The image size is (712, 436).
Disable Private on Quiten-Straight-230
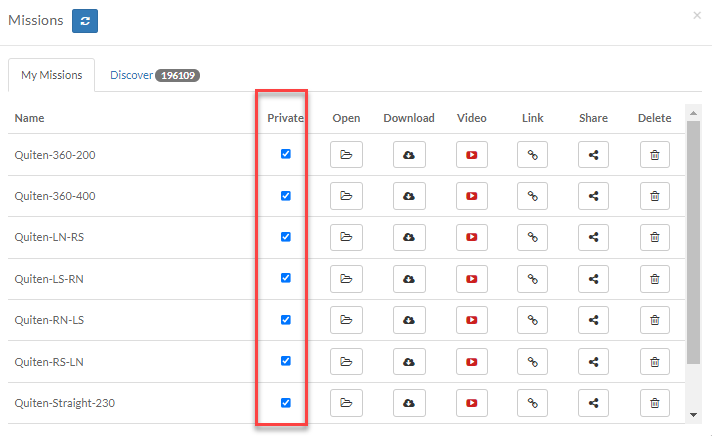286,402
